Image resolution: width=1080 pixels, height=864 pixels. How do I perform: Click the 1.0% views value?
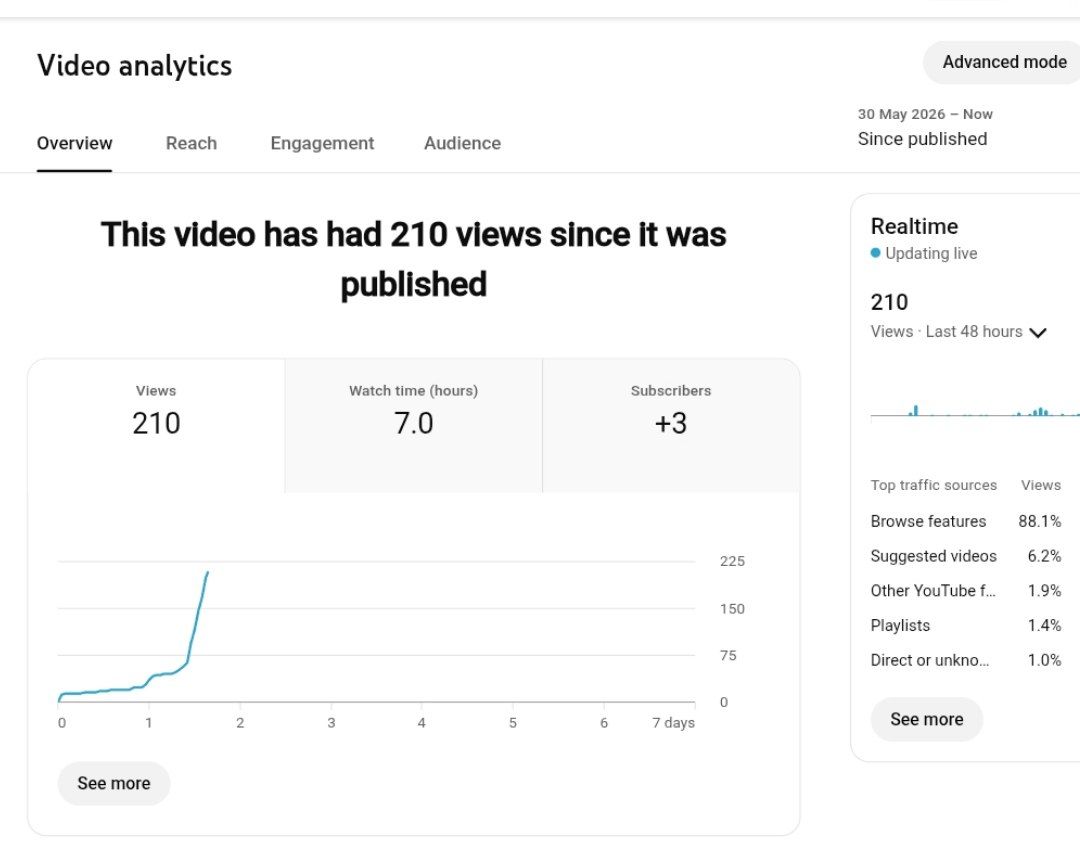[x=1044, y=660]
